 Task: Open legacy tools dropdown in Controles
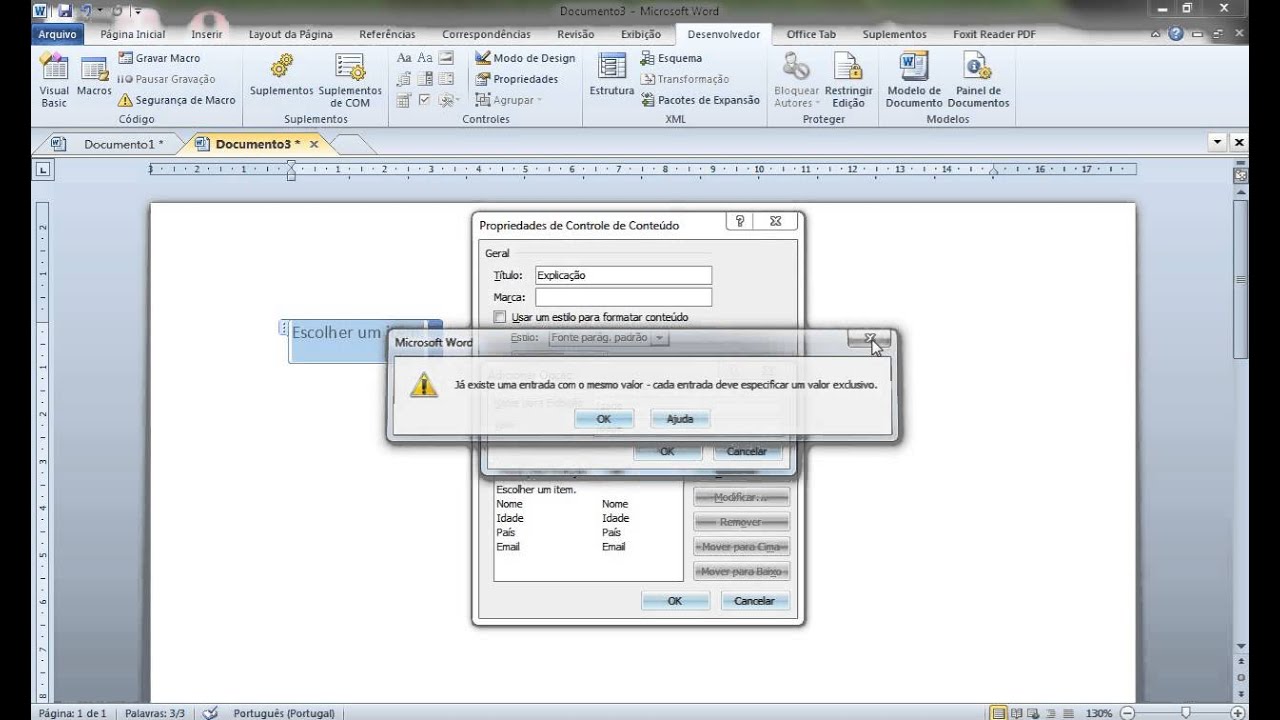coord(449,100)
